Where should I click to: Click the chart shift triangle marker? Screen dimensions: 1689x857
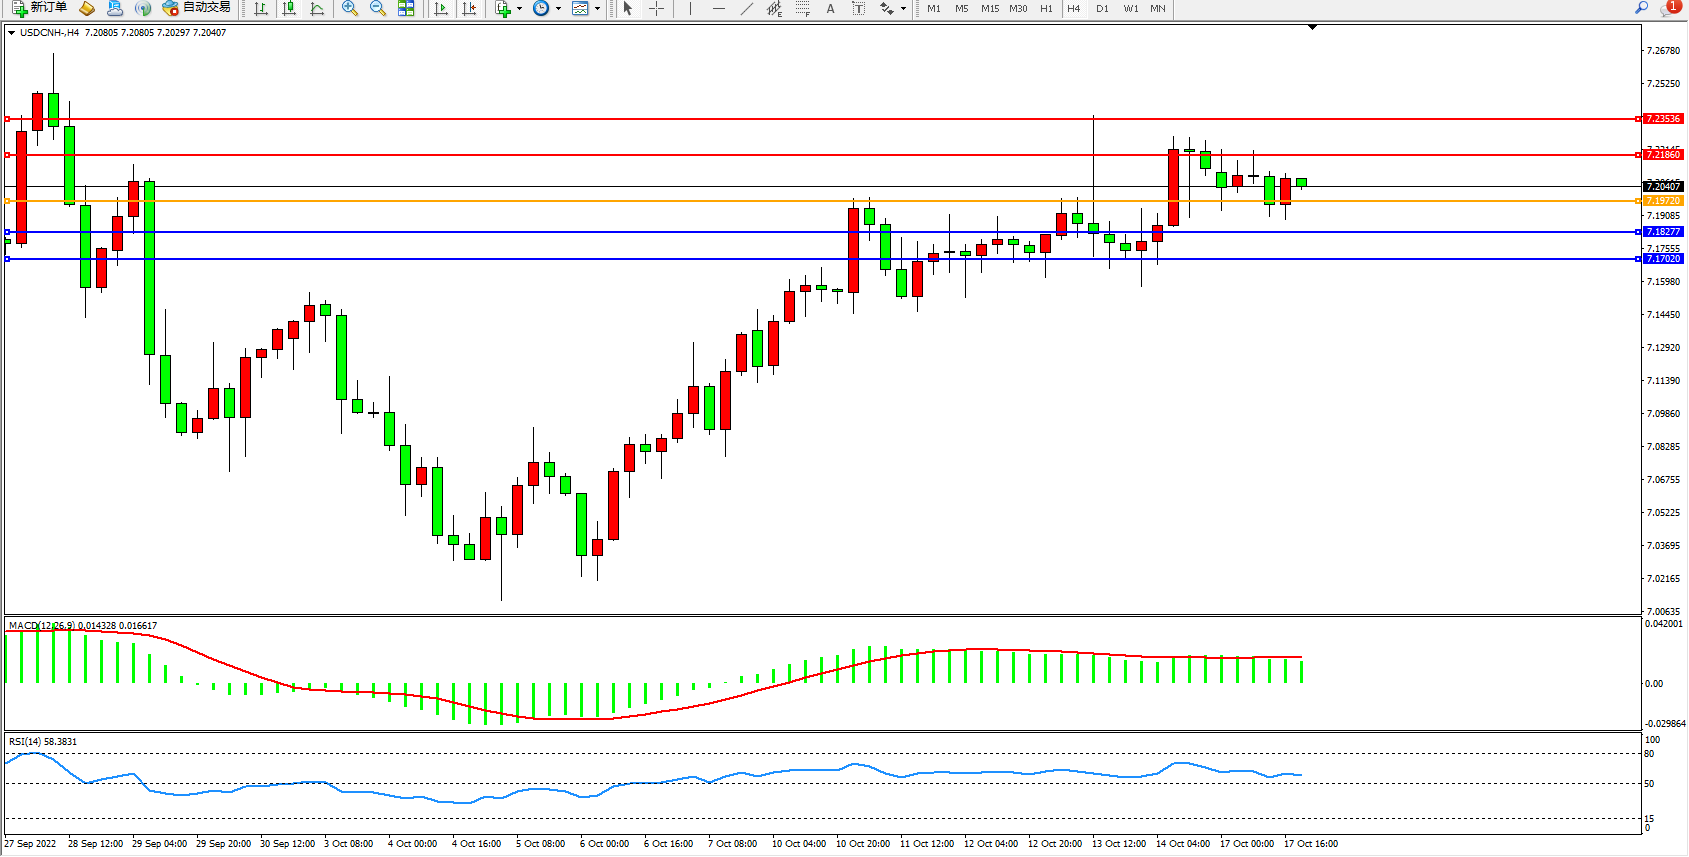pyautogui.click(x=1312, y=28)
